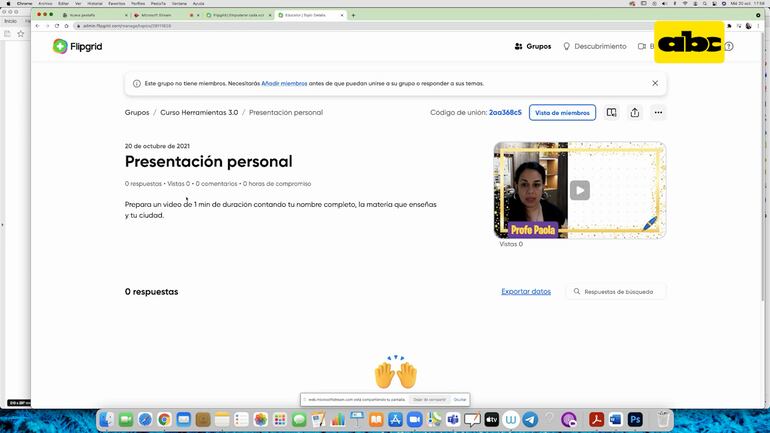This screenshot has width=770, height=433.
Task: Go to Curso Herramientas 3.0 breadcrumb
Action: pos(199,113)
